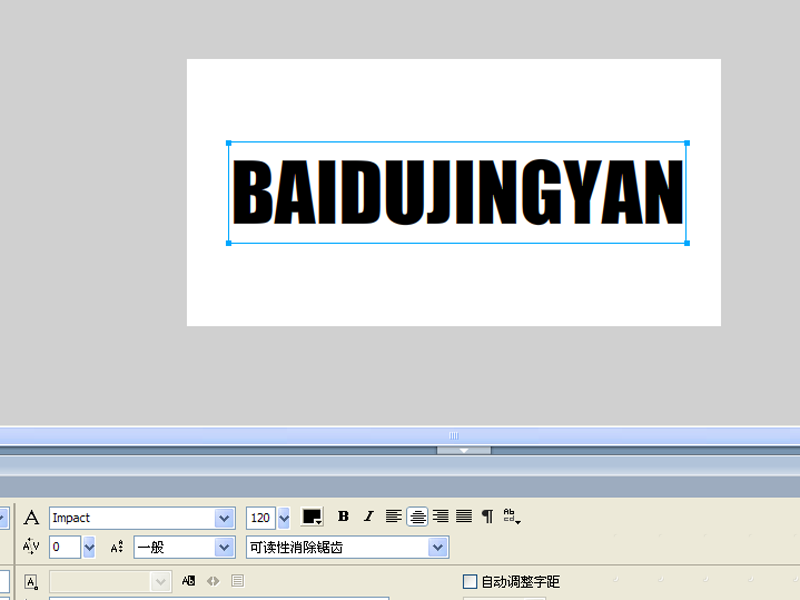
Task: Collapse the panel with the divider arrow
Action: (x=464, y=451)
